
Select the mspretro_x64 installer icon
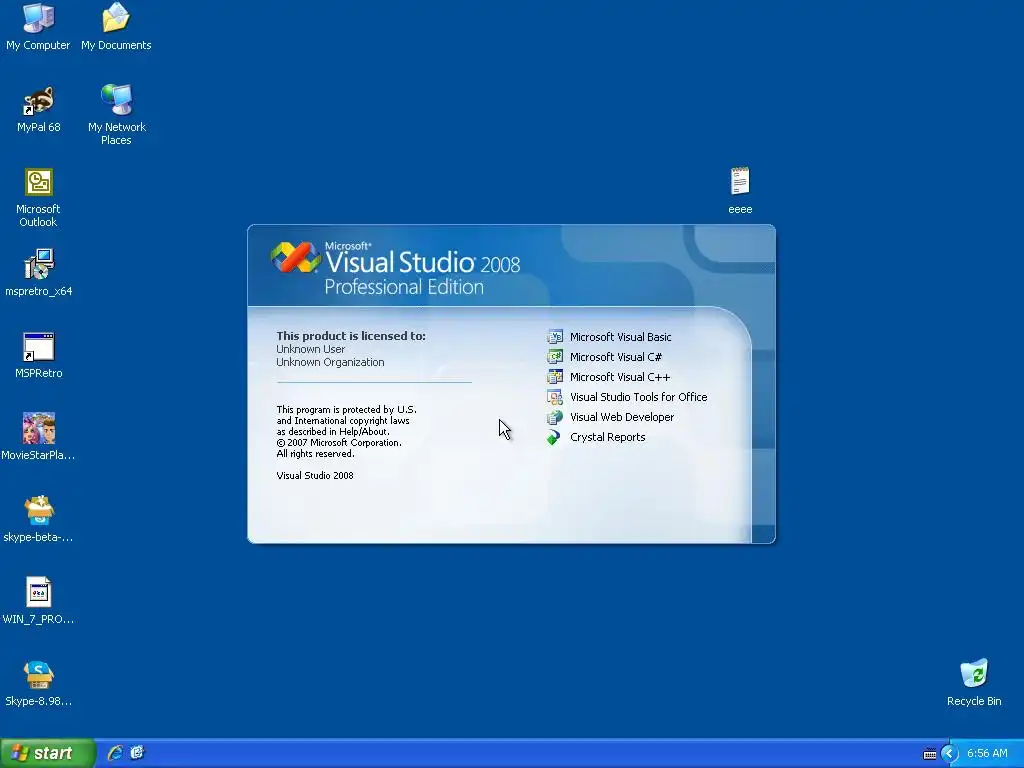(39, 264)
